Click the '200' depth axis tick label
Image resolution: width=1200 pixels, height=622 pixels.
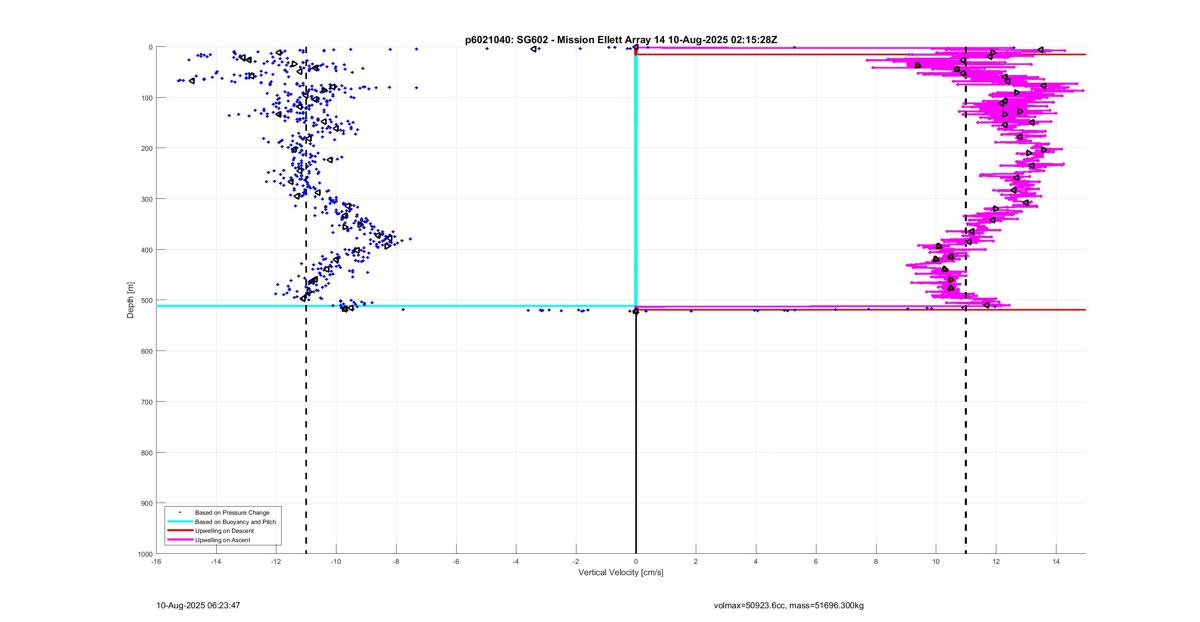(146, 148)
